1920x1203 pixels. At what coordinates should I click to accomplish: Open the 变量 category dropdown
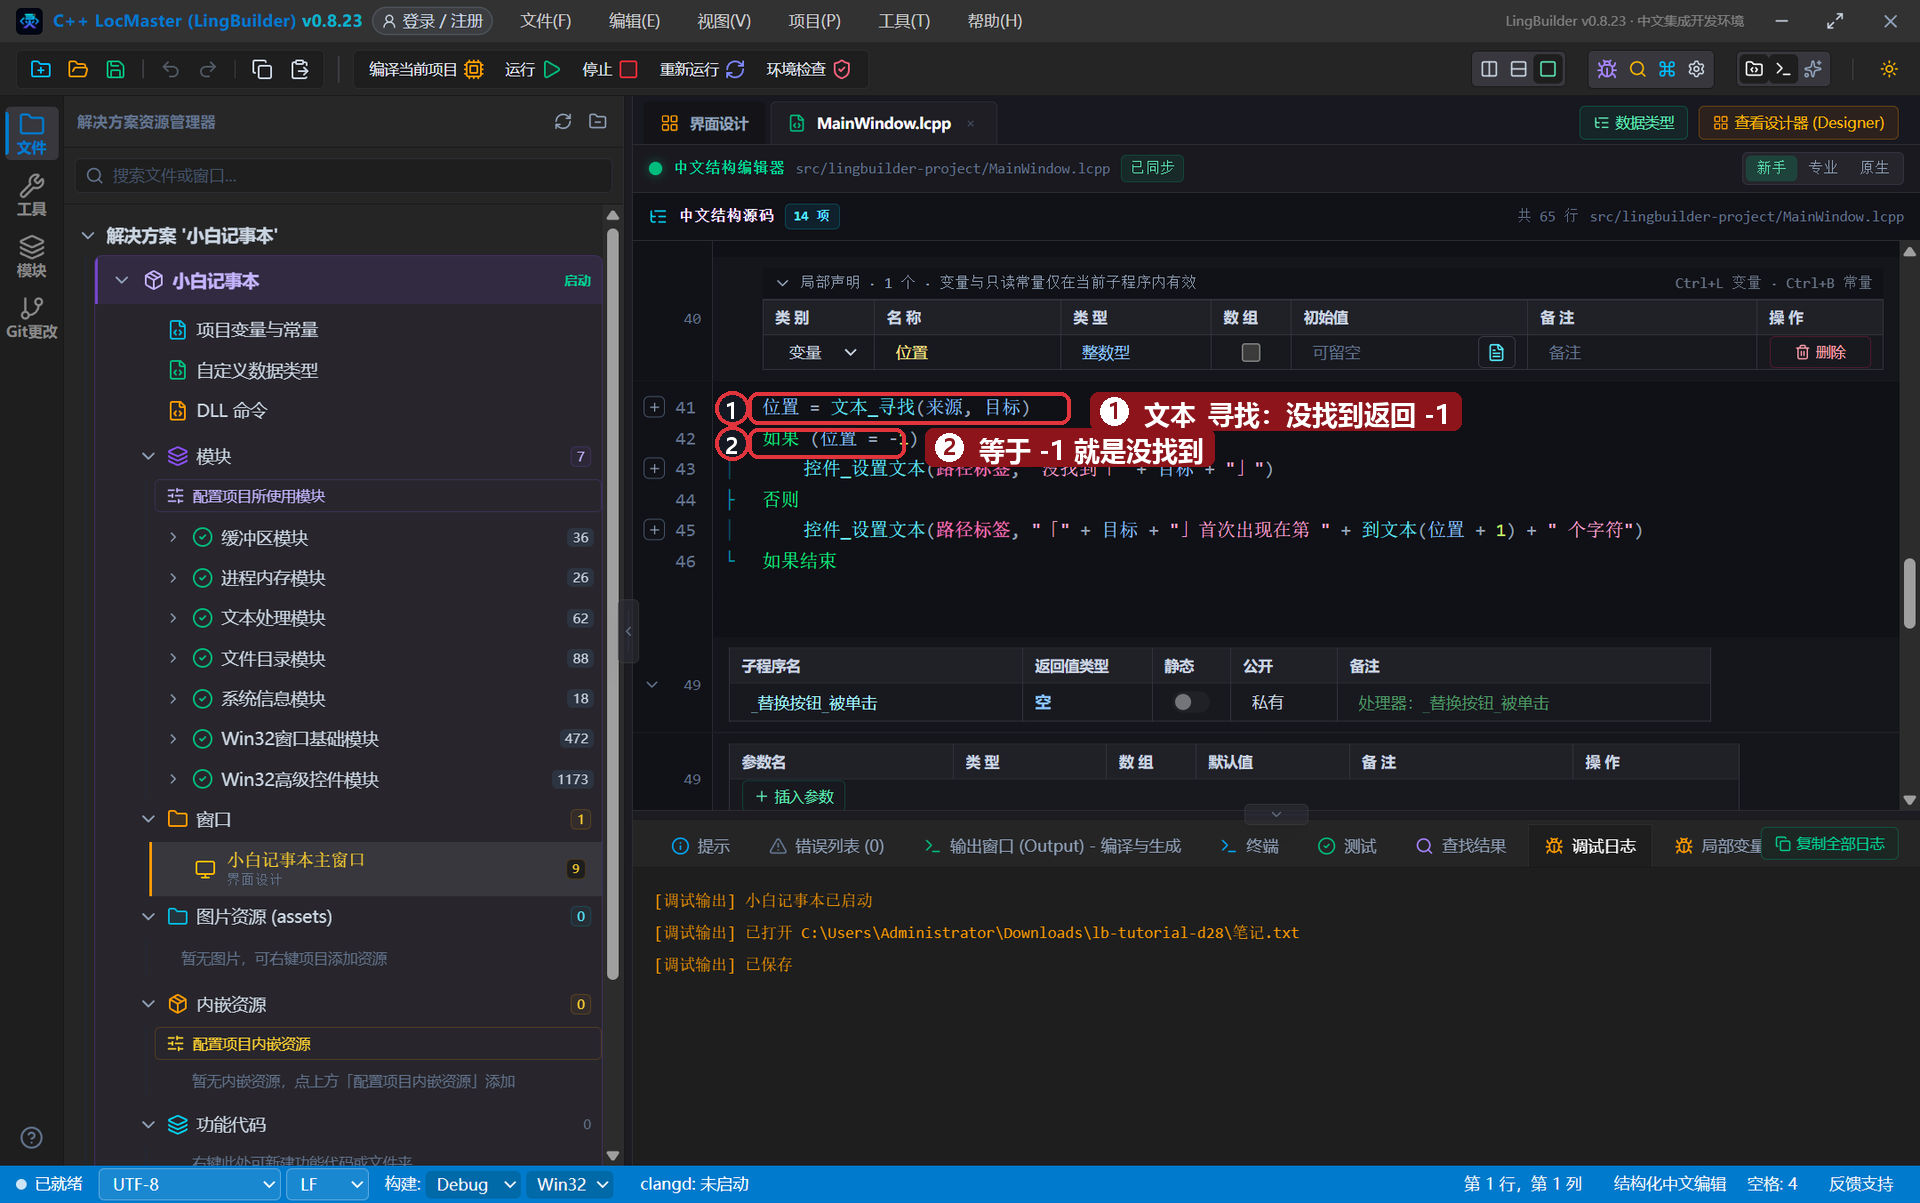coord(820,352)
